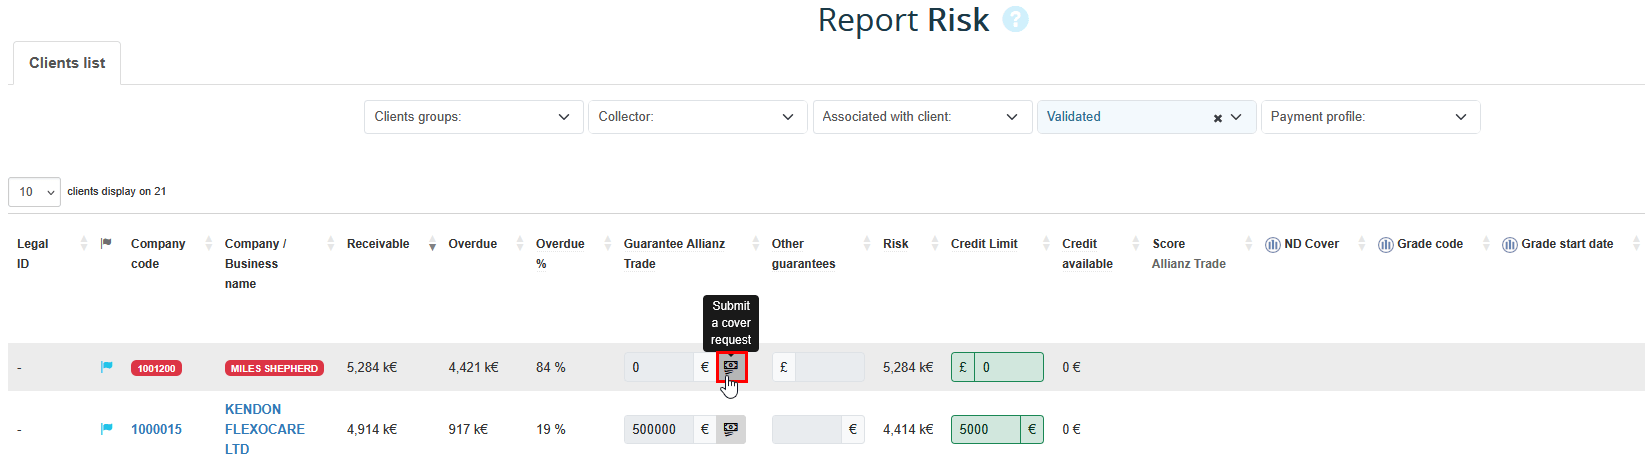This screenshot has width=1645, height=469.
Task: Clear the Validated filter
Action: click(x=1218, y=118)
